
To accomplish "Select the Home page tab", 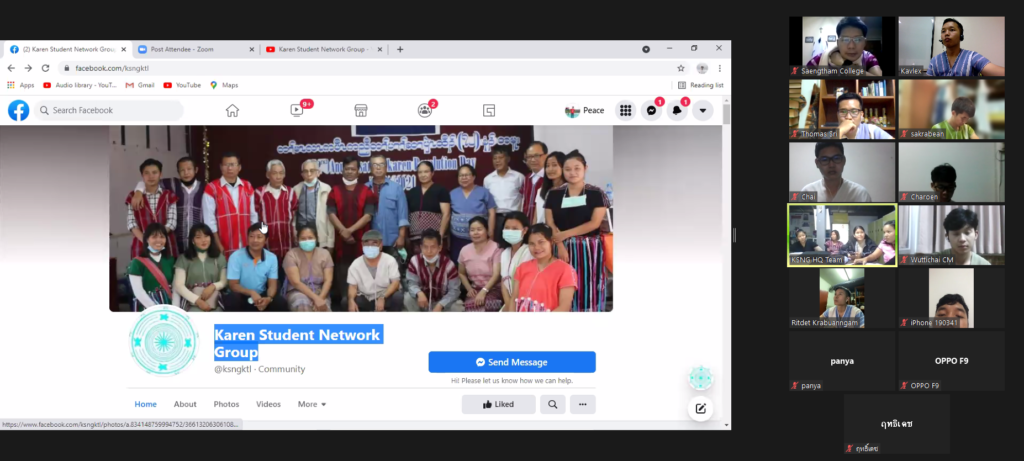I will (146, 404).
